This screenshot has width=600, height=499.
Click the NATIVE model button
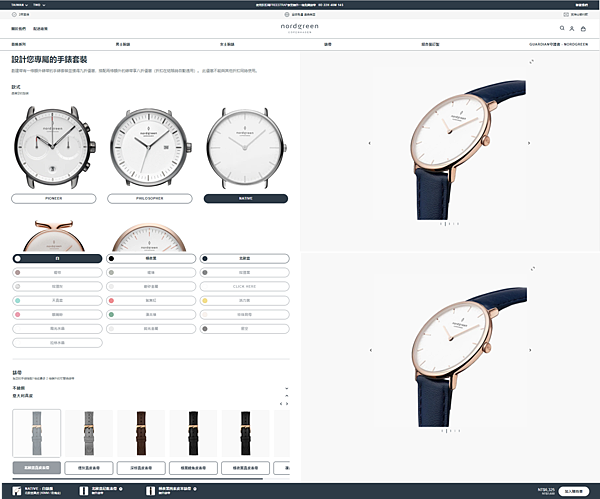pyautogui.click(x=246, y=199)
